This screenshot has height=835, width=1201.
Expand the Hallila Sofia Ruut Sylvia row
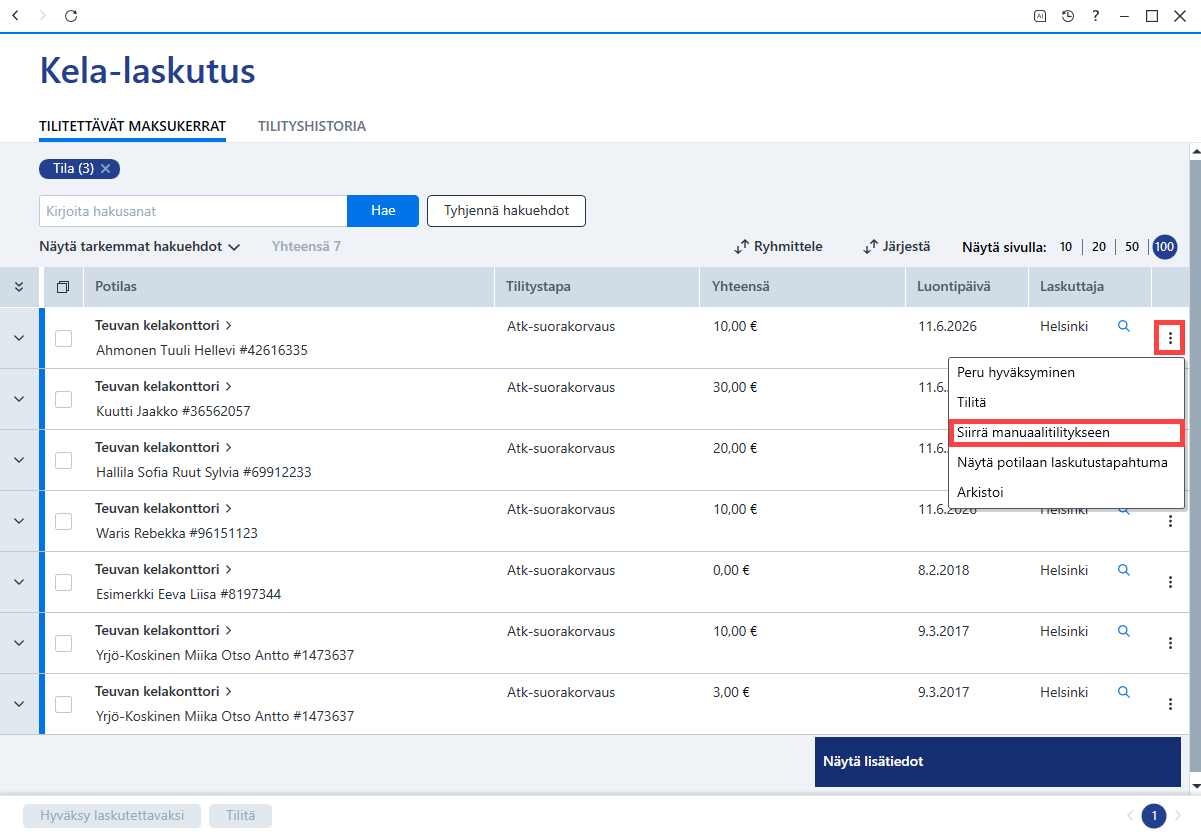tap(19, 460)
